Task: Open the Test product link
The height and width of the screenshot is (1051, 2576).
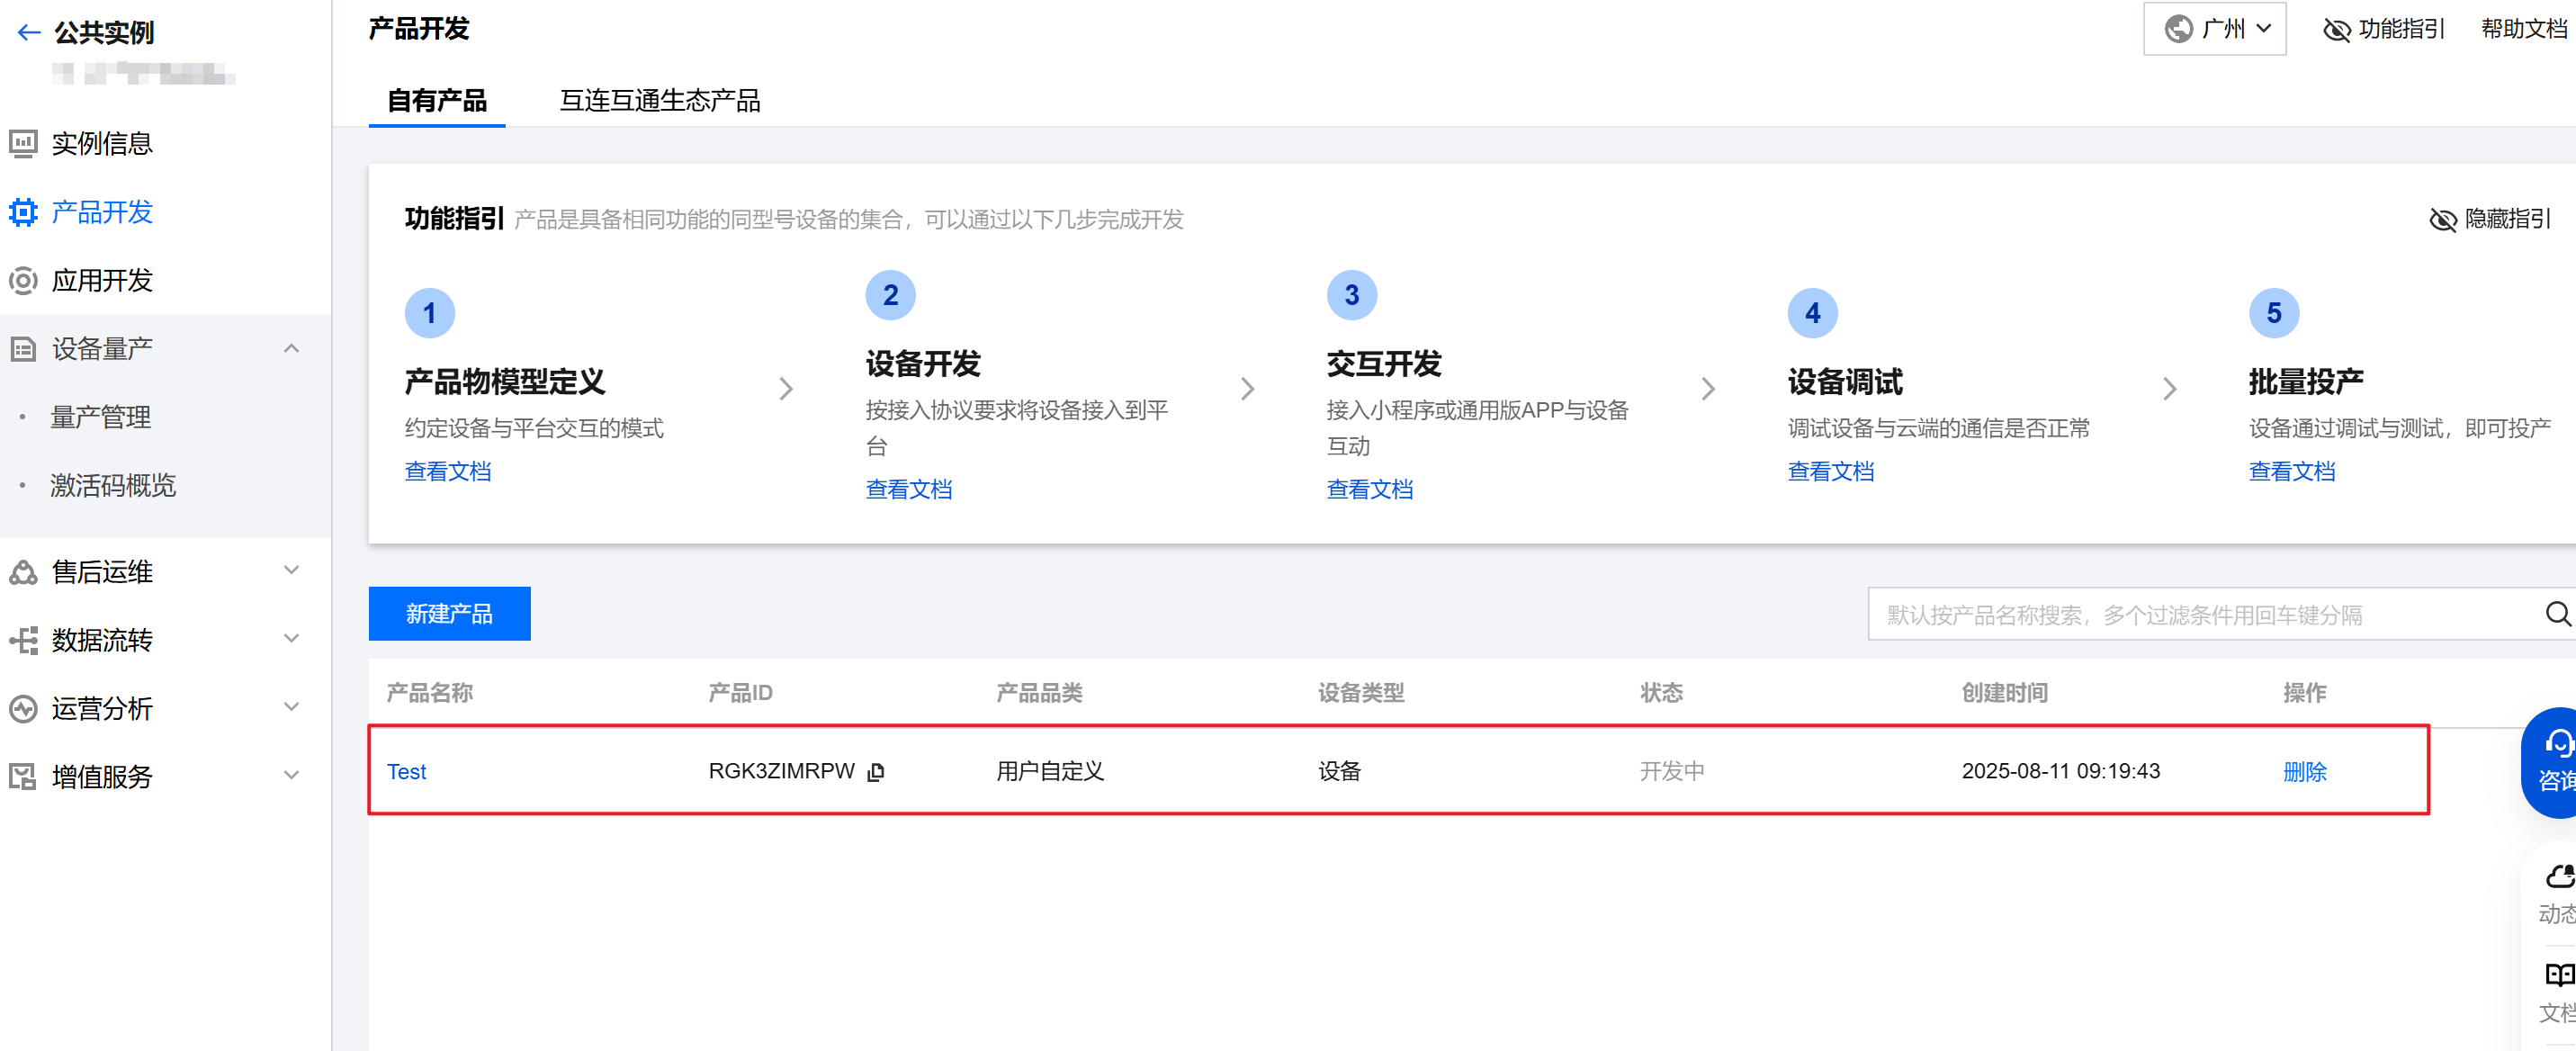Action: (x=406, y=772)
